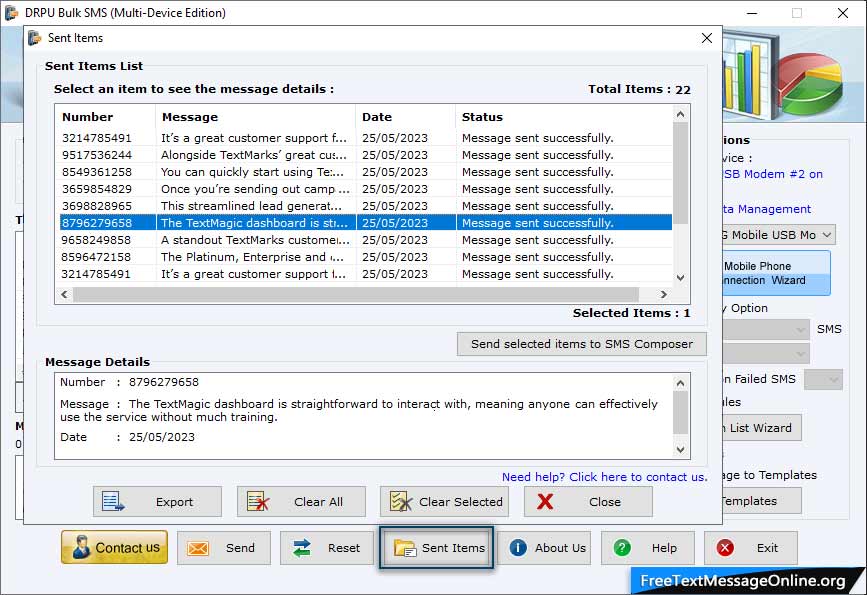Click Message Details scroll up arrow
The image size is (867, 595).
pyautogui.click(x=681, y=383)
